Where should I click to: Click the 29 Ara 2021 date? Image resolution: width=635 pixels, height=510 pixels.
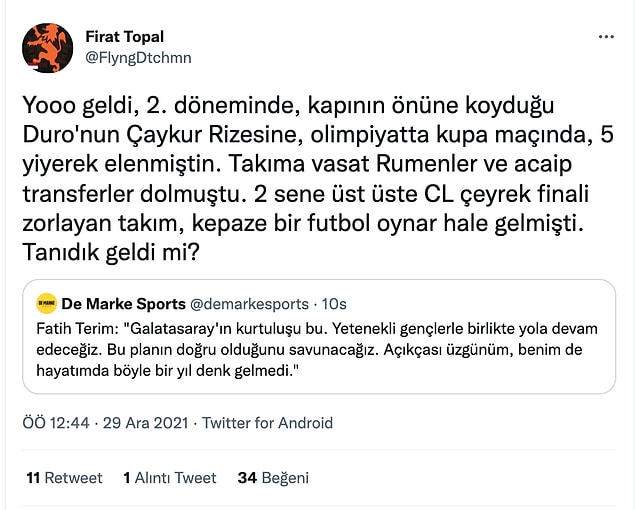click(145, 423)
